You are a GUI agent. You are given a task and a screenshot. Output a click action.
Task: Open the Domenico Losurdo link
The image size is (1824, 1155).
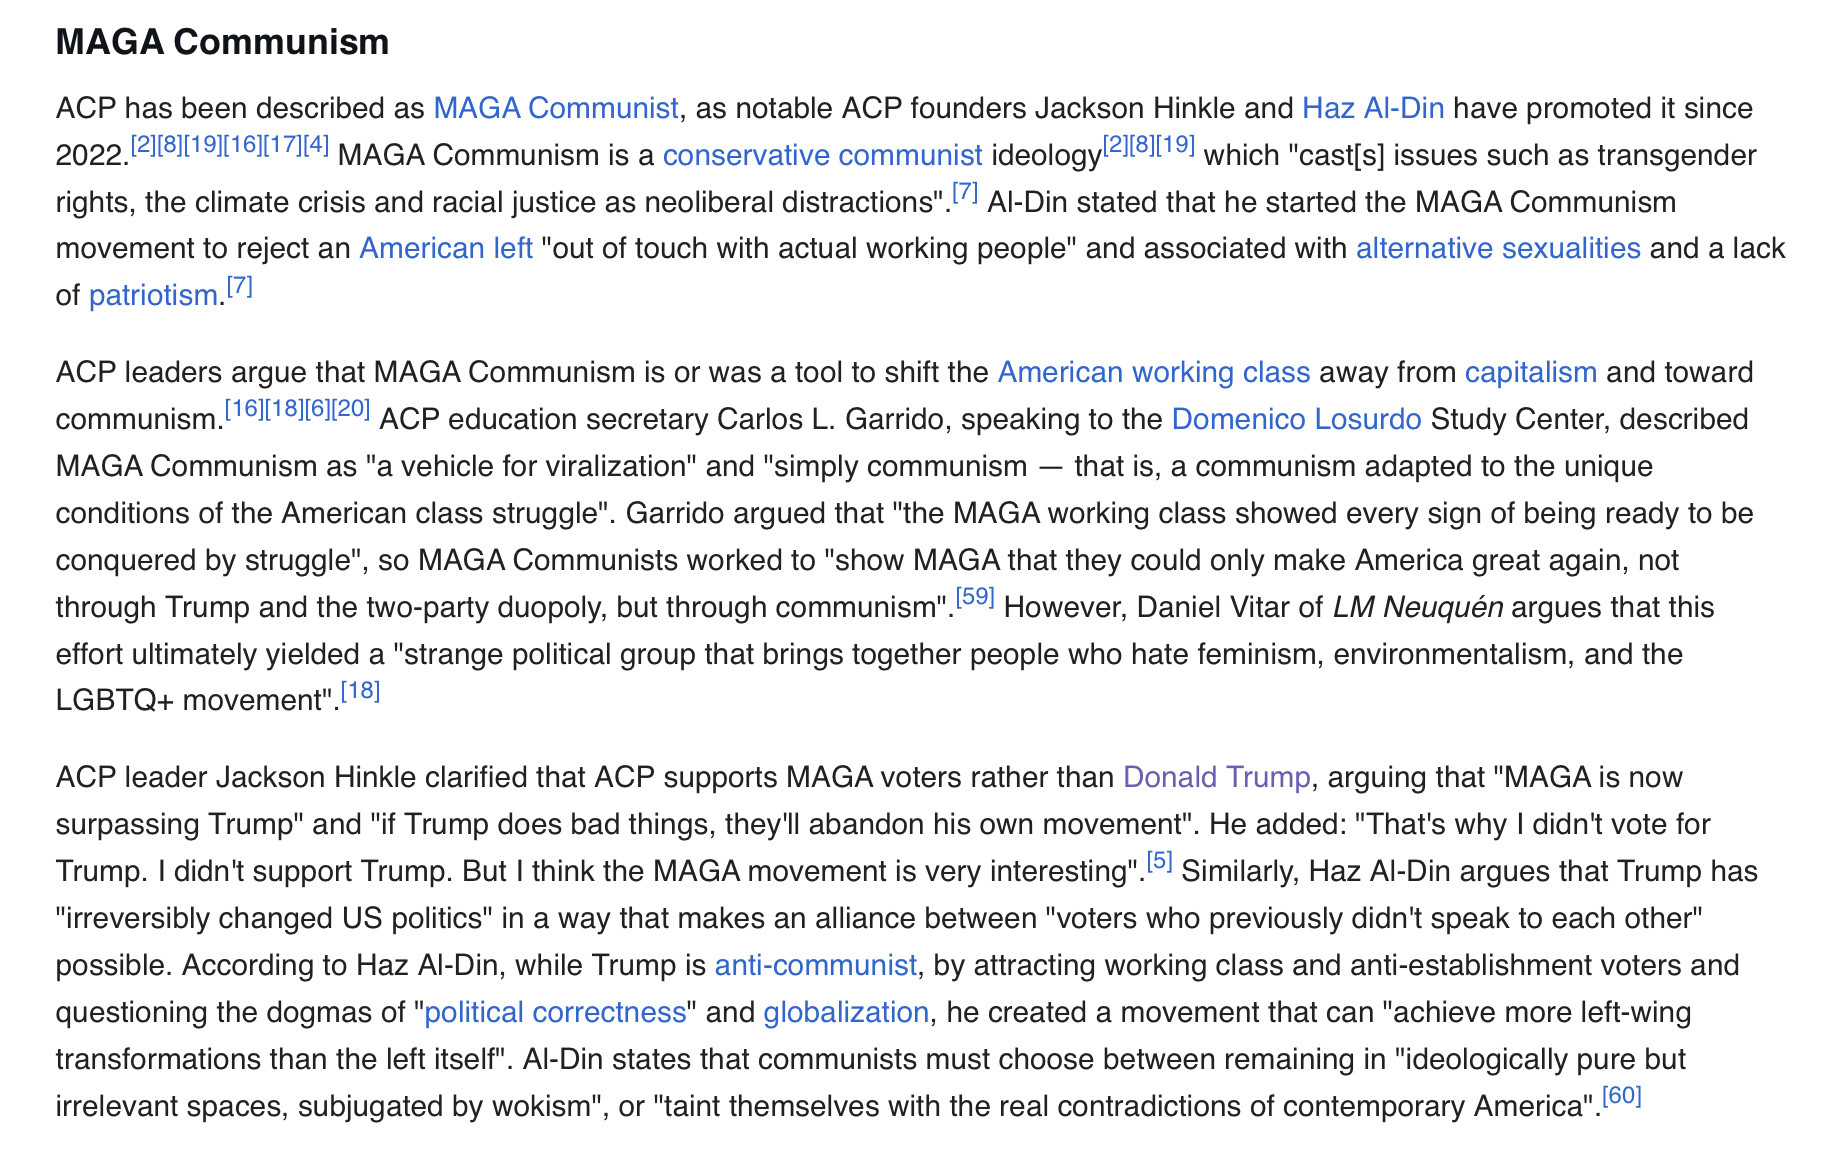point(1295,419)
